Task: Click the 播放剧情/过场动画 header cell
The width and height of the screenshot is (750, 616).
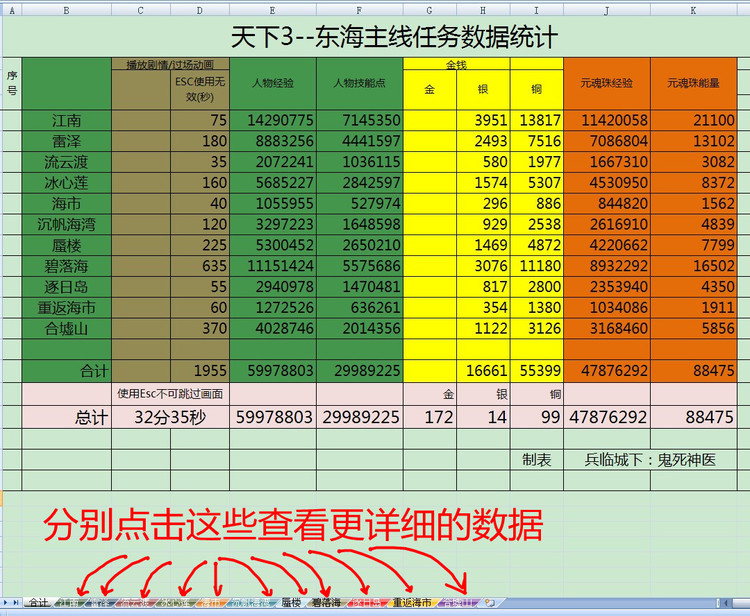Action: tap(170, 64)
